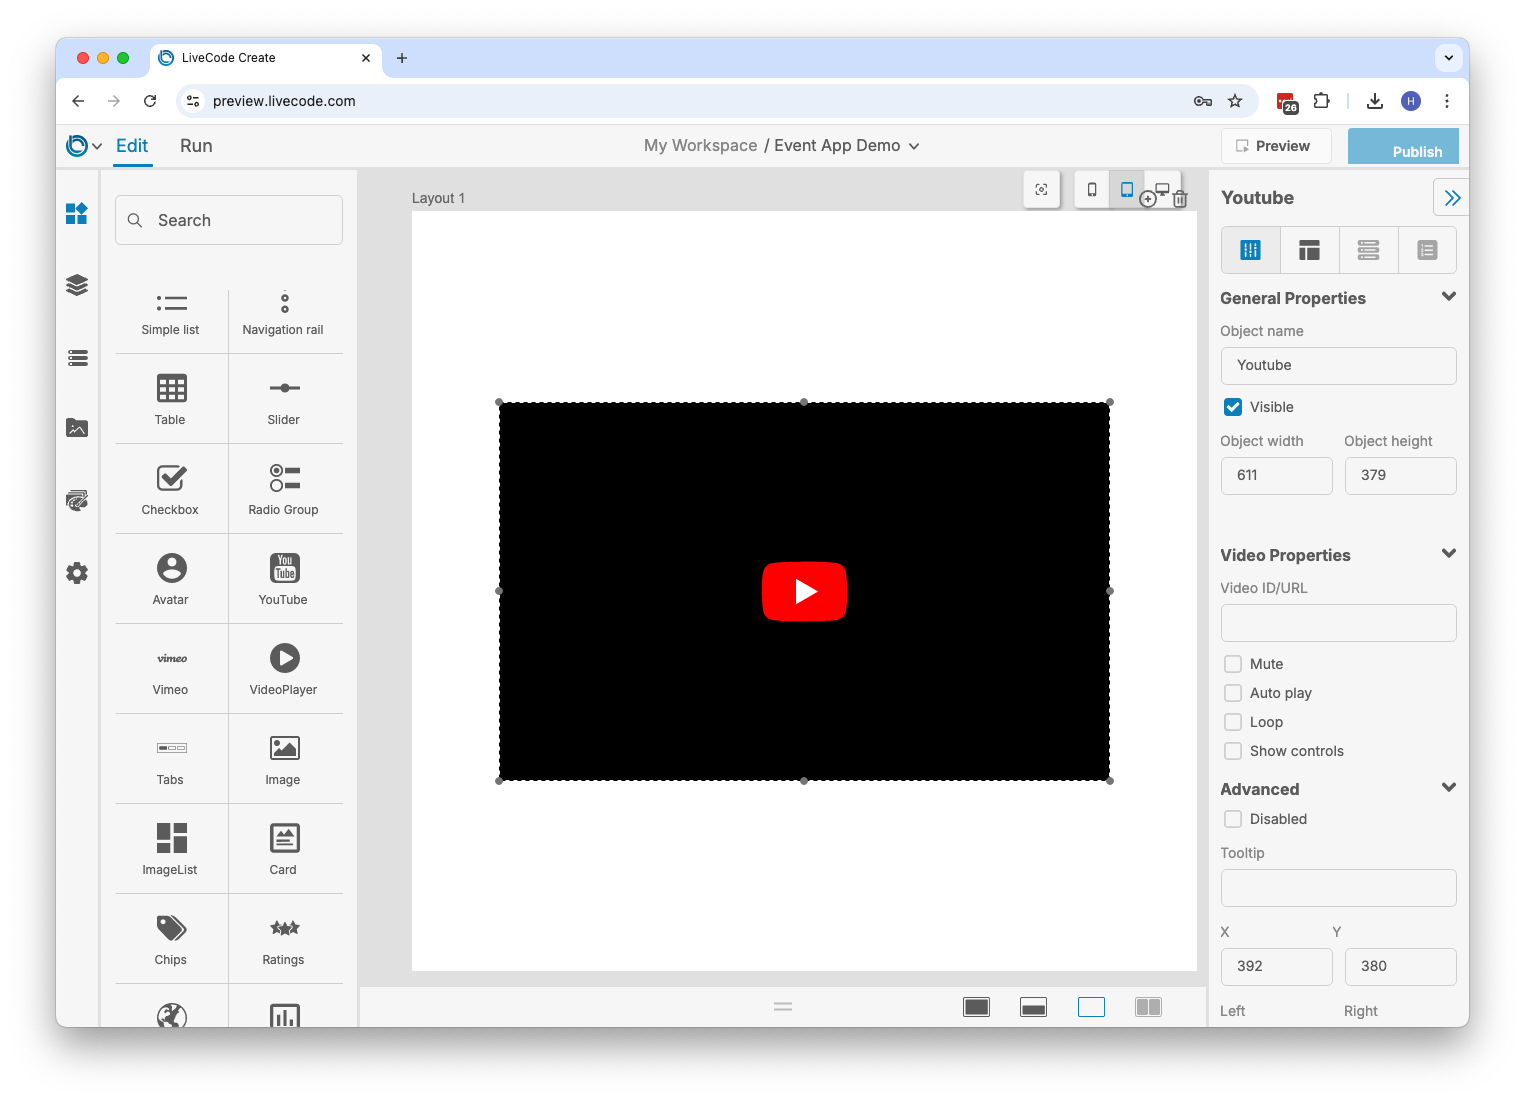1525x1101 pixels.
Task: Choose the Radio Group widget
Action: (x=284, y=489)
